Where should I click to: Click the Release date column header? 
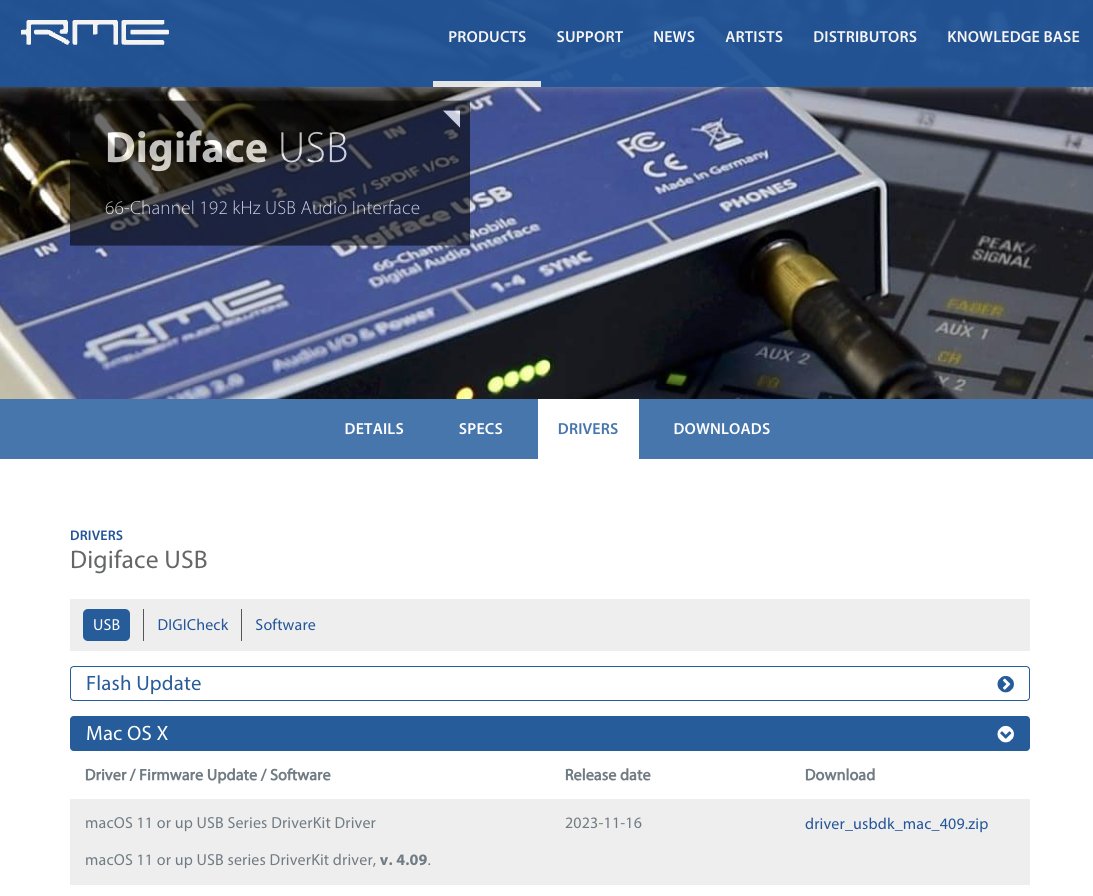coord(607,775)
